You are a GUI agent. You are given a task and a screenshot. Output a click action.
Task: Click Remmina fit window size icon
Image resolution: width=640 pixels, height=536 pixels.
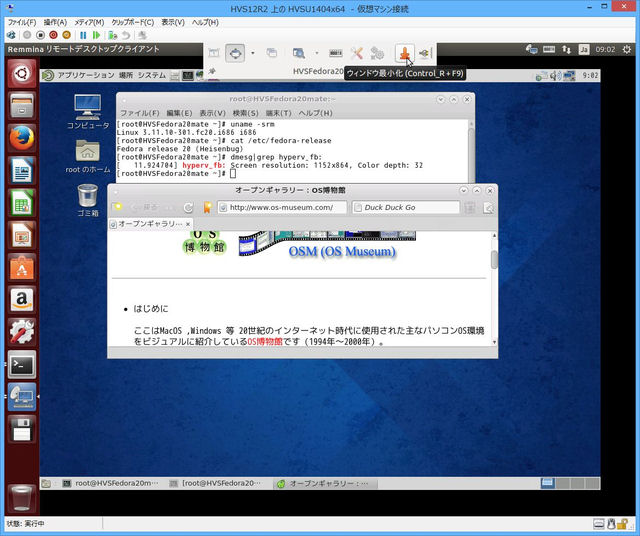click(214, 53)
